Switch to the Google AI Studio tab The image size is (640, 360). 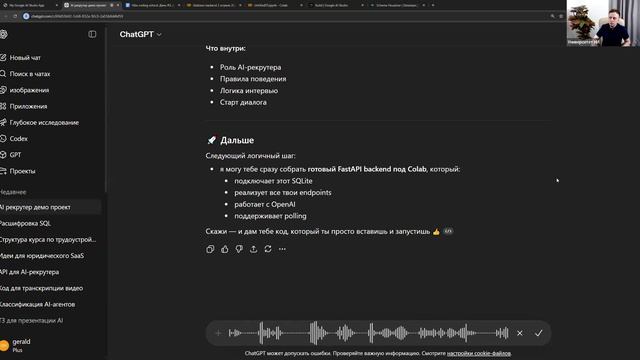(x=336, y=5)
